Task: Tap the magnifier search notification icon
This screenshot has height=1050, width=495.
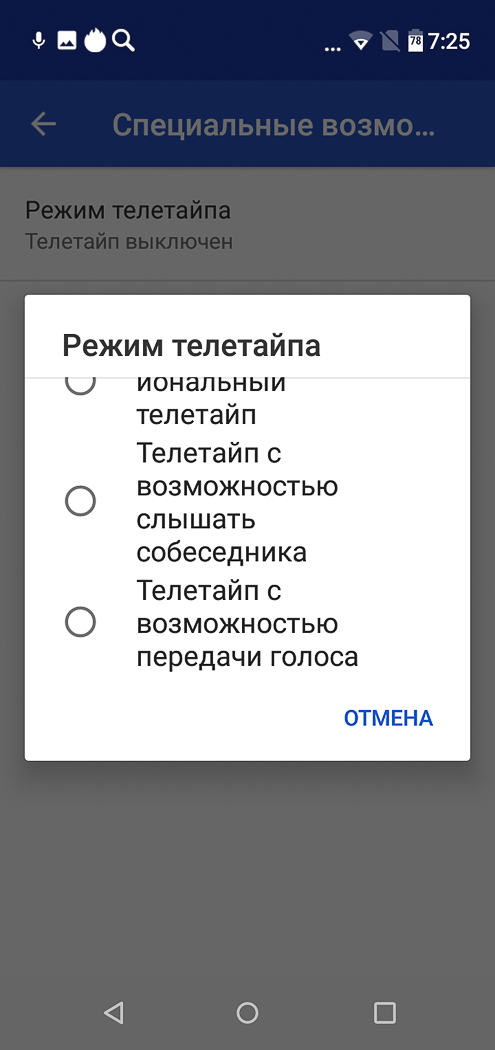Action: 123,42
